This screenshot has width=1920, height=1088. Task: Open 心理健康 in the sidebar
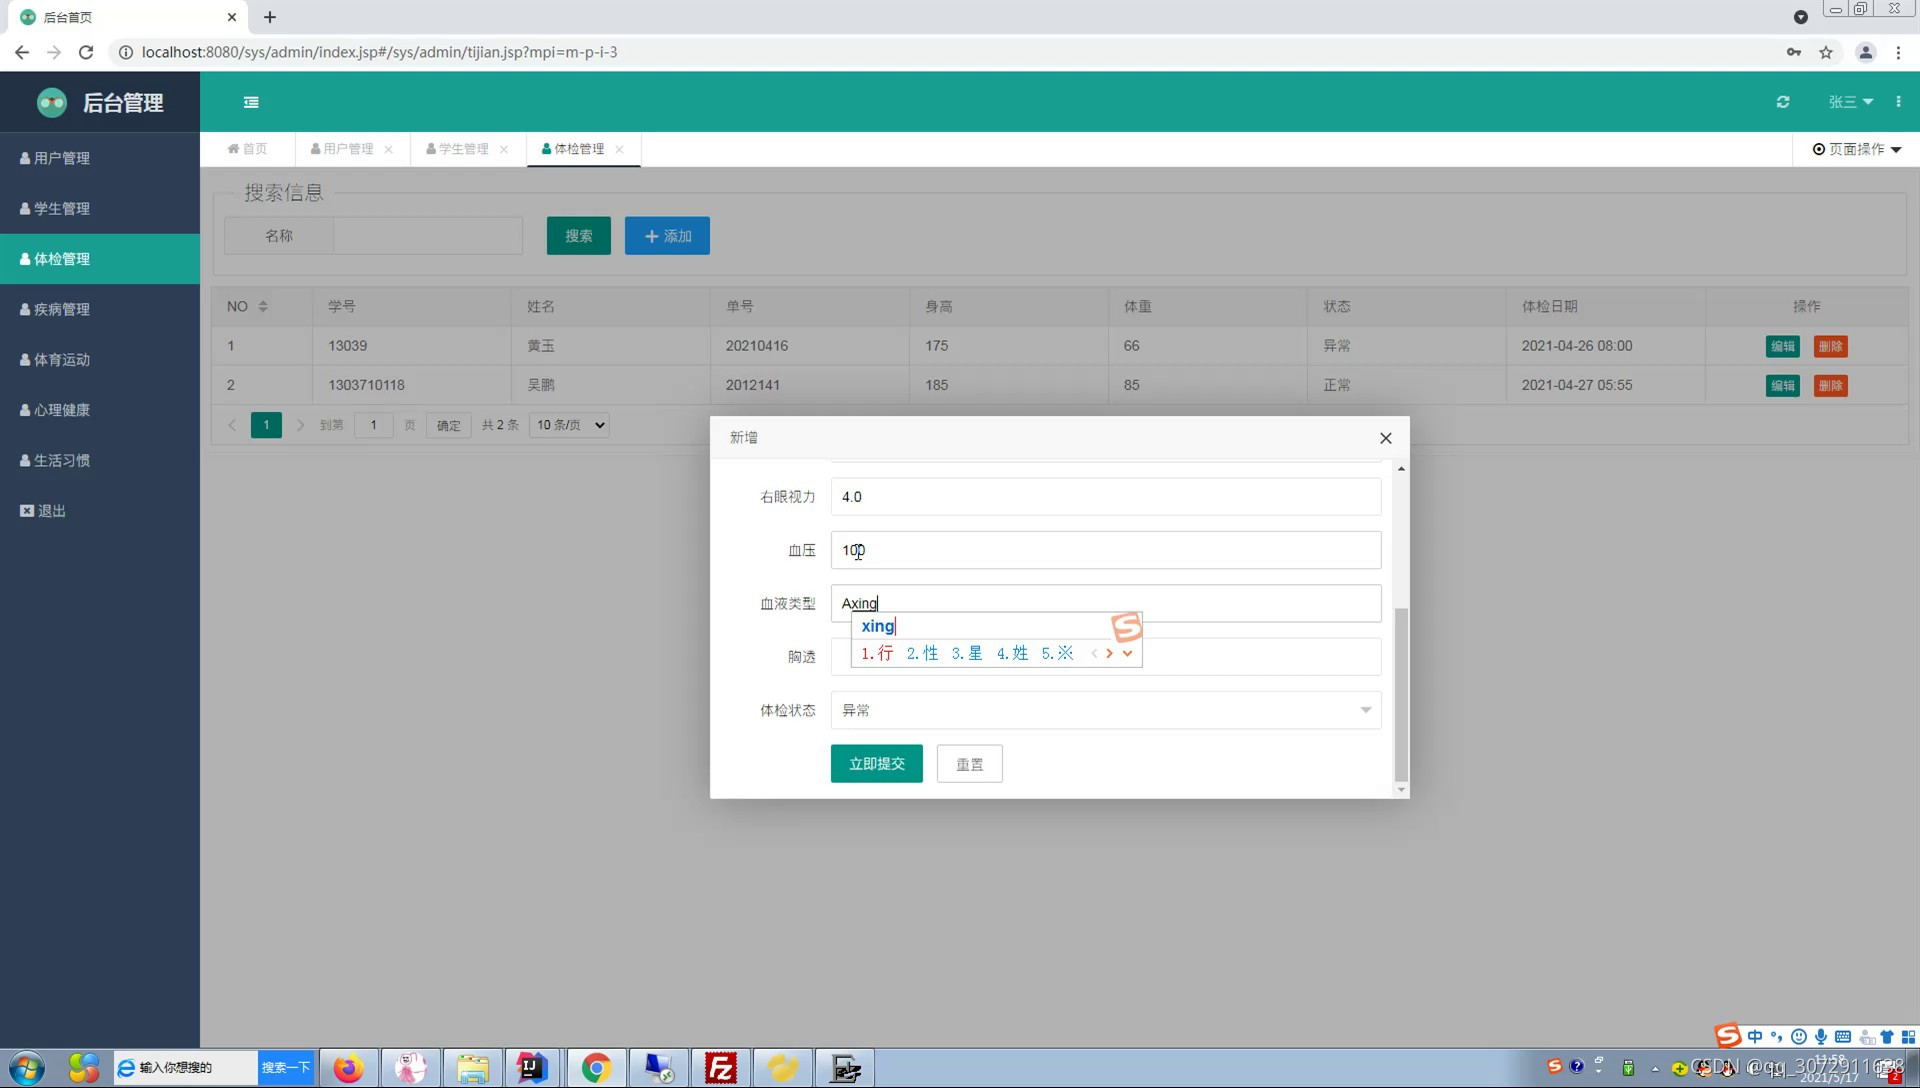point(100,410)
